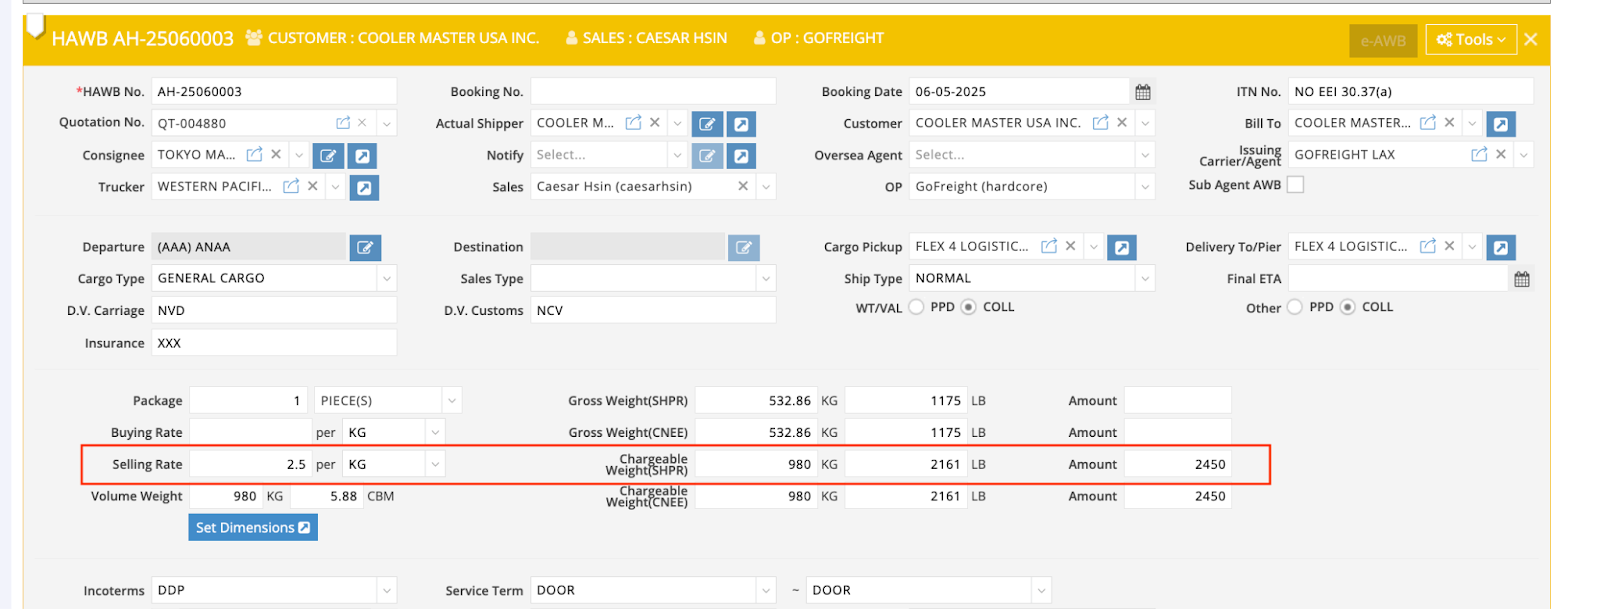Viewport: 1600px width, 609px height.
Task: Expand the Cargo Type dropdown
Action: [x=386, y=279]
